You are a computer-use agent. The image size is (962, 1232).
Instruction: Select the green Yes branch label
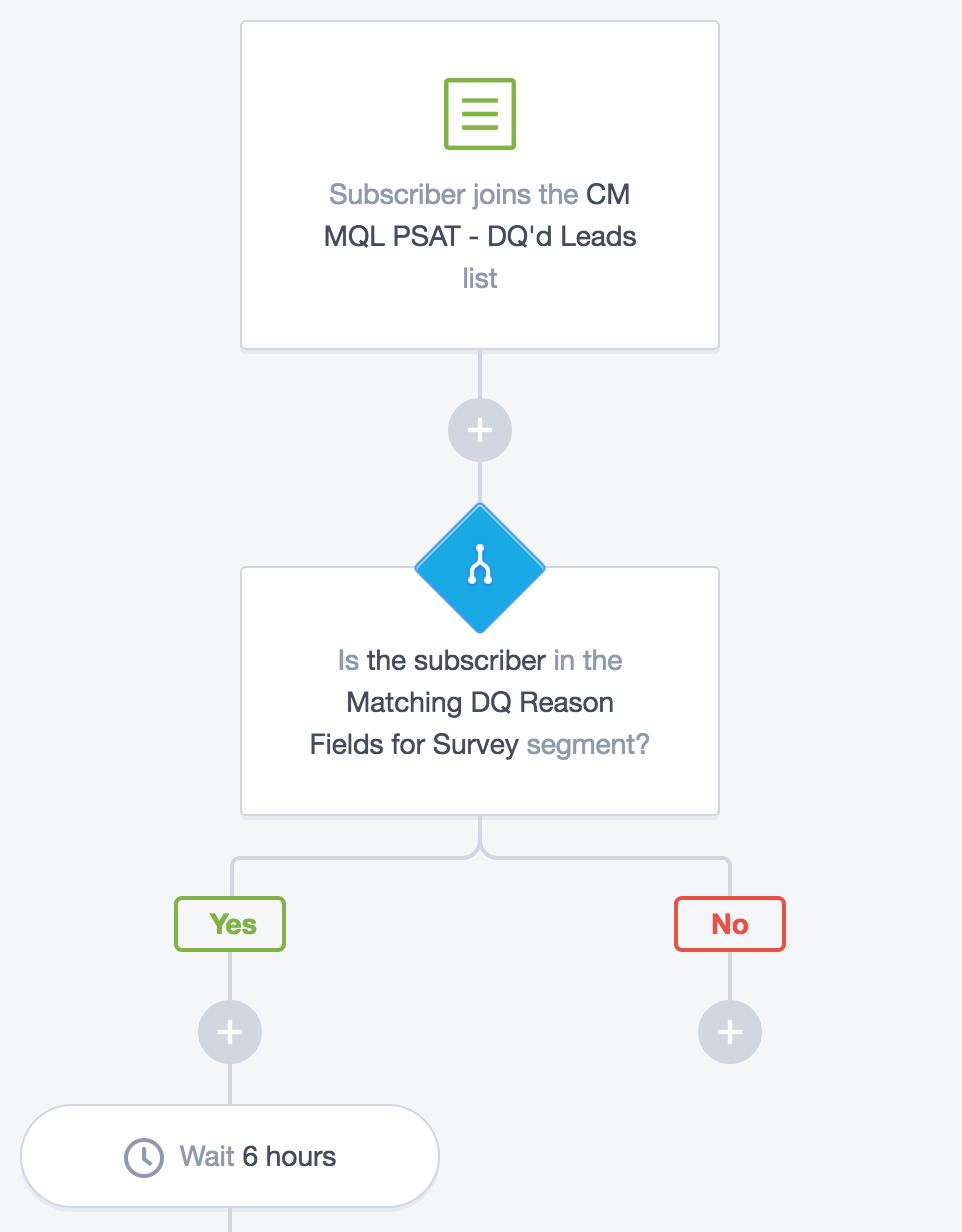point(230,924)
